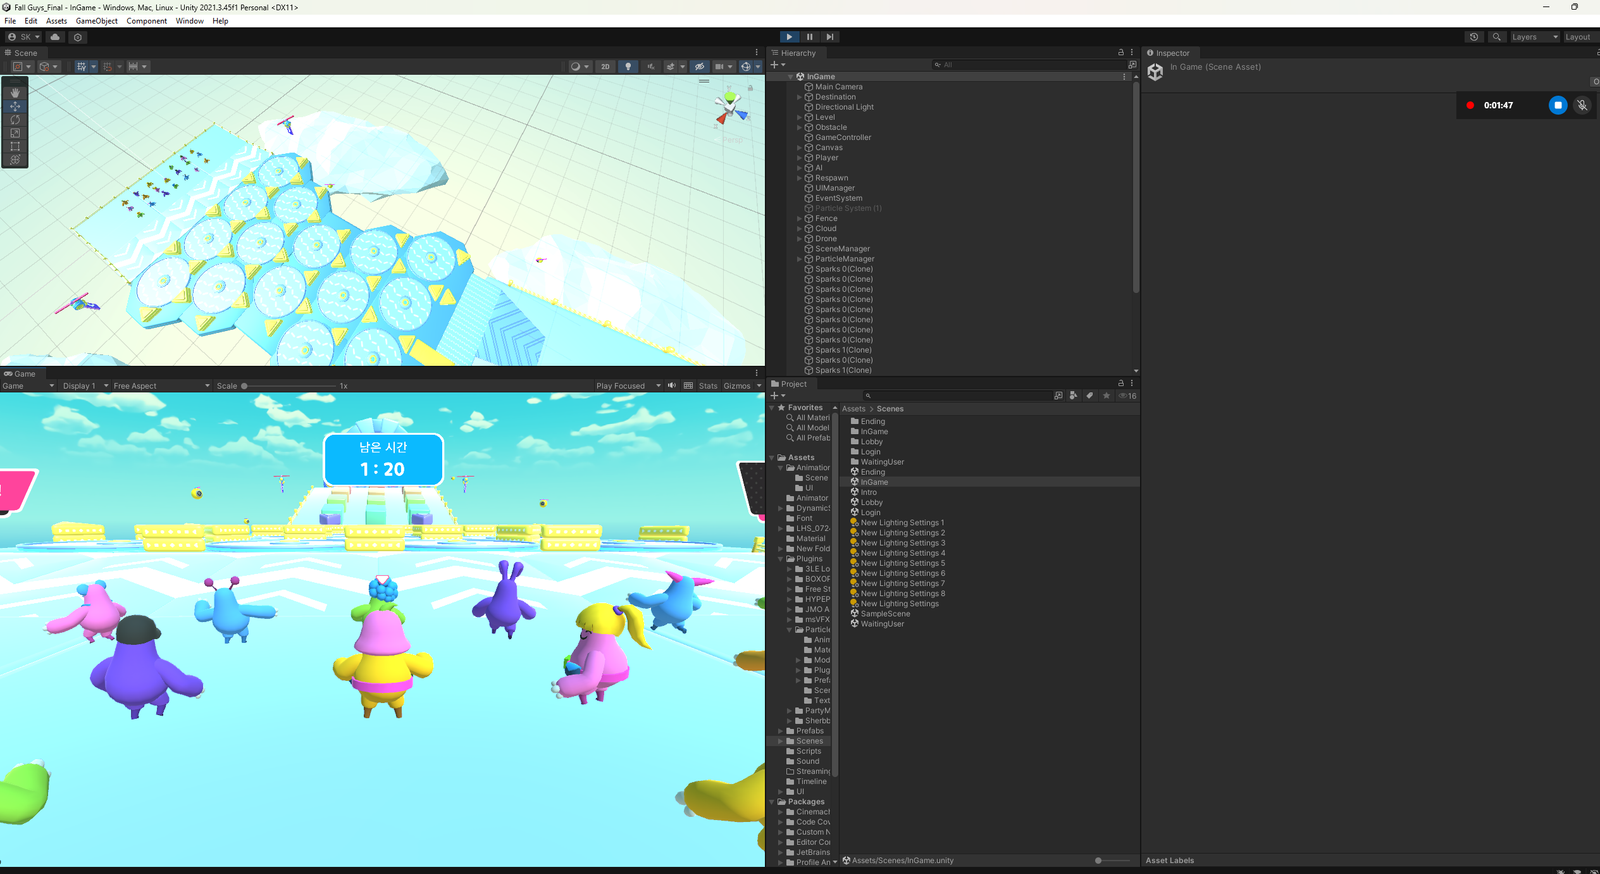Select the Move tool in Scene view

[15, 106]
